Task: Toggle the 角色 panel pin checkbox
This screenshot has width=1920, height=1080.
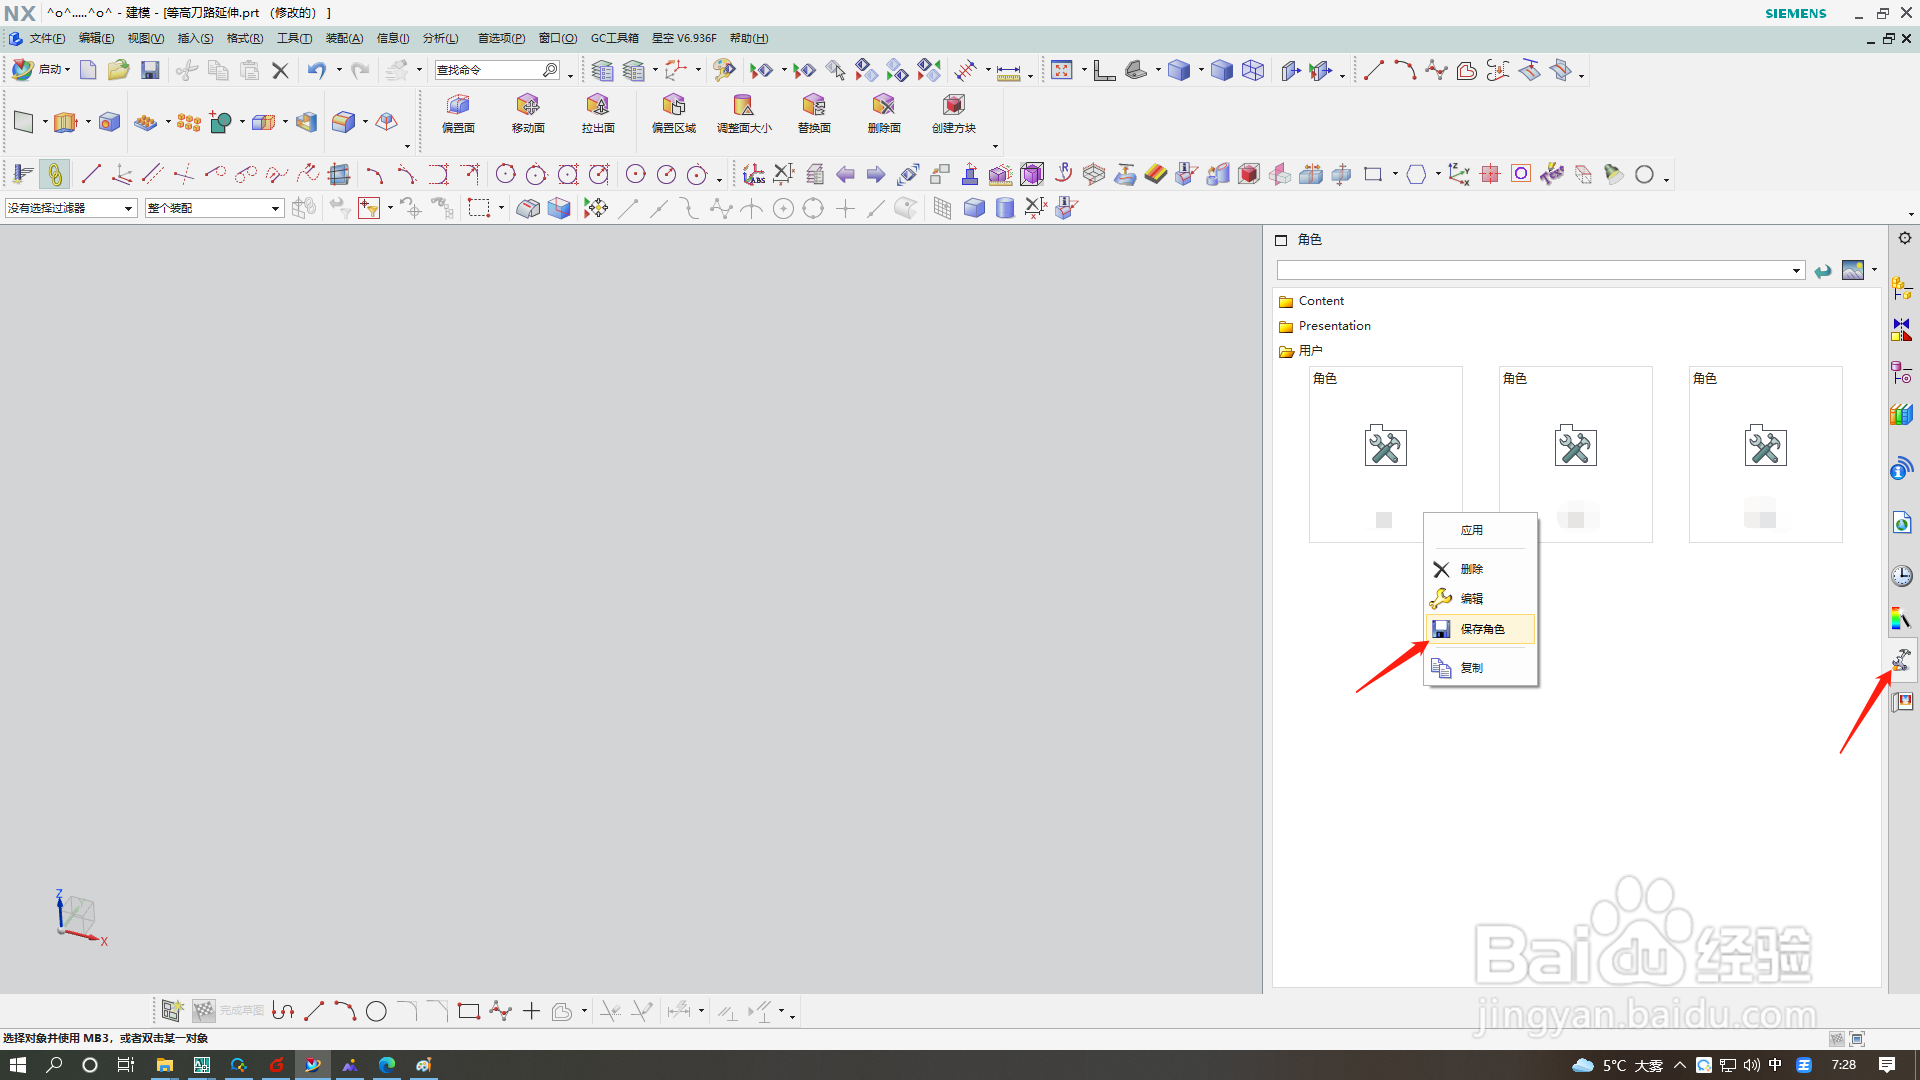Action: pyautogui.click(x=1281, y=240)
